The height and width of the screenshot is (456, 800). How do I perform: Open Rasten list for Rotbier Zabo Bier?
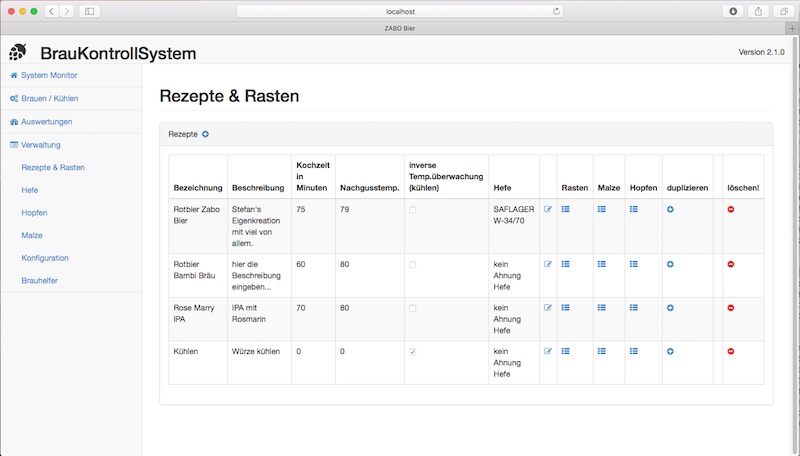[x=565, y=209]
